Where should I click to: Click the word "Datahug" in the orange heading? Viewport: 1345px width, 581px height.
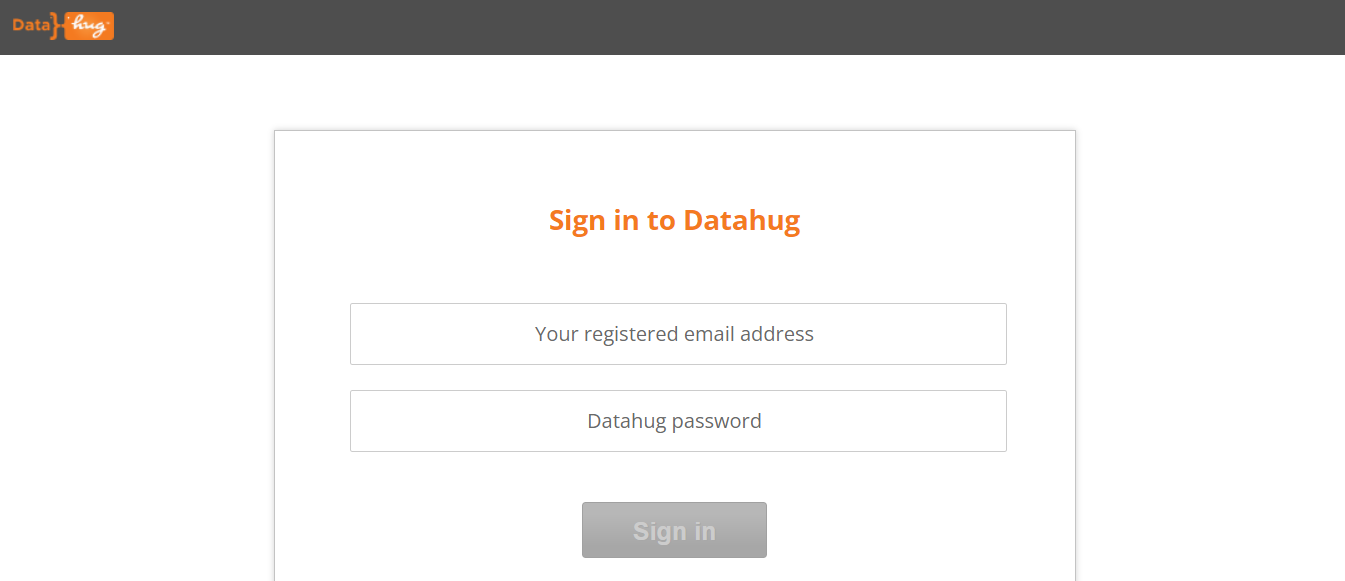click(742, 220)
